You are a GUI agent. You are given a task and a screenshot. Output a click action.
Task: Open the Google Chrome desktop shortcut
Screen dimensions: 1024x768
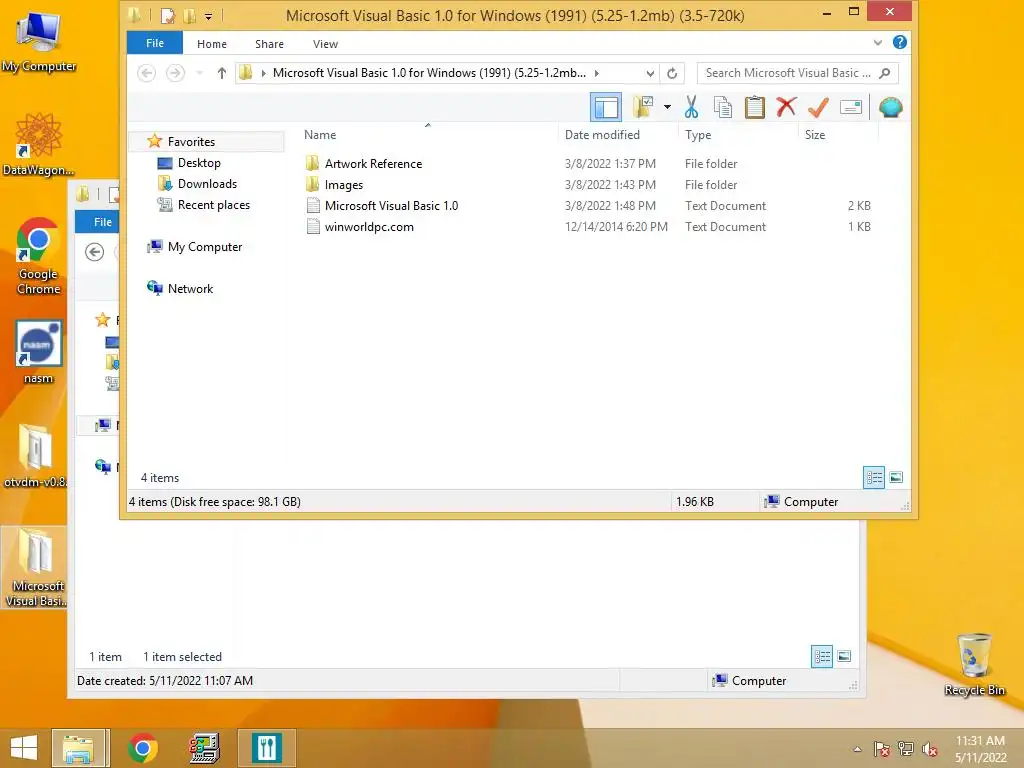[x=39, y=256]
